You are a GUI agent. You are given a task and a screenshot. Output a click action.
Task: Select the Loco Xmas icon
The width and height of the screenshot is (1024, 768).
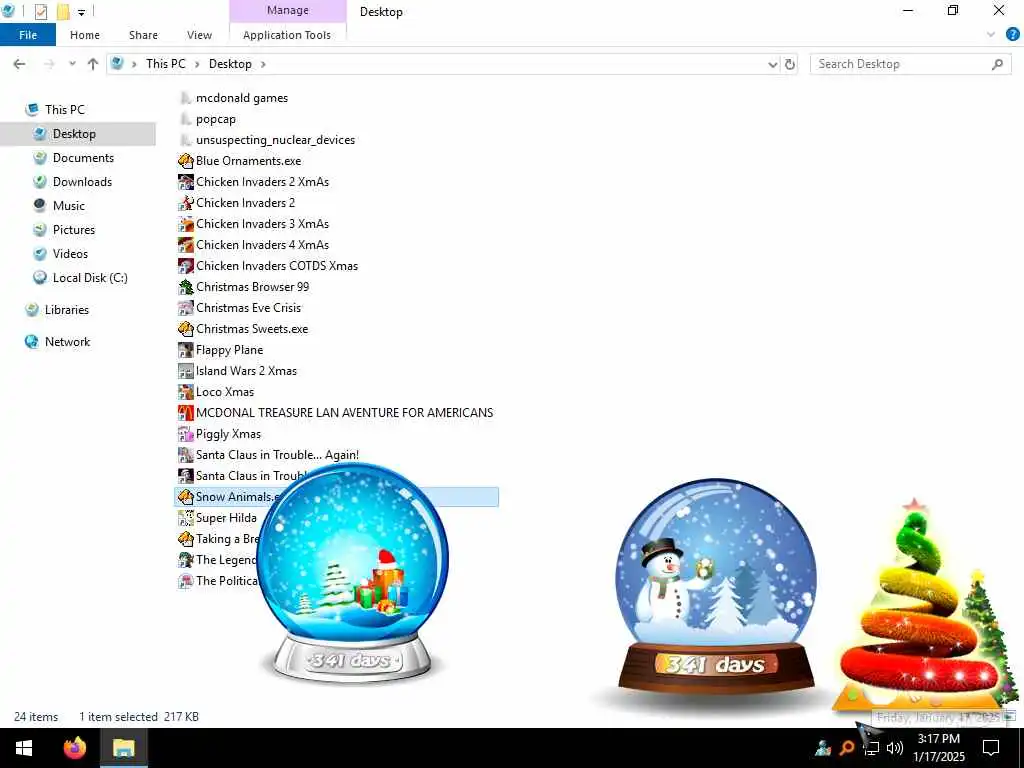coord(185,392)
